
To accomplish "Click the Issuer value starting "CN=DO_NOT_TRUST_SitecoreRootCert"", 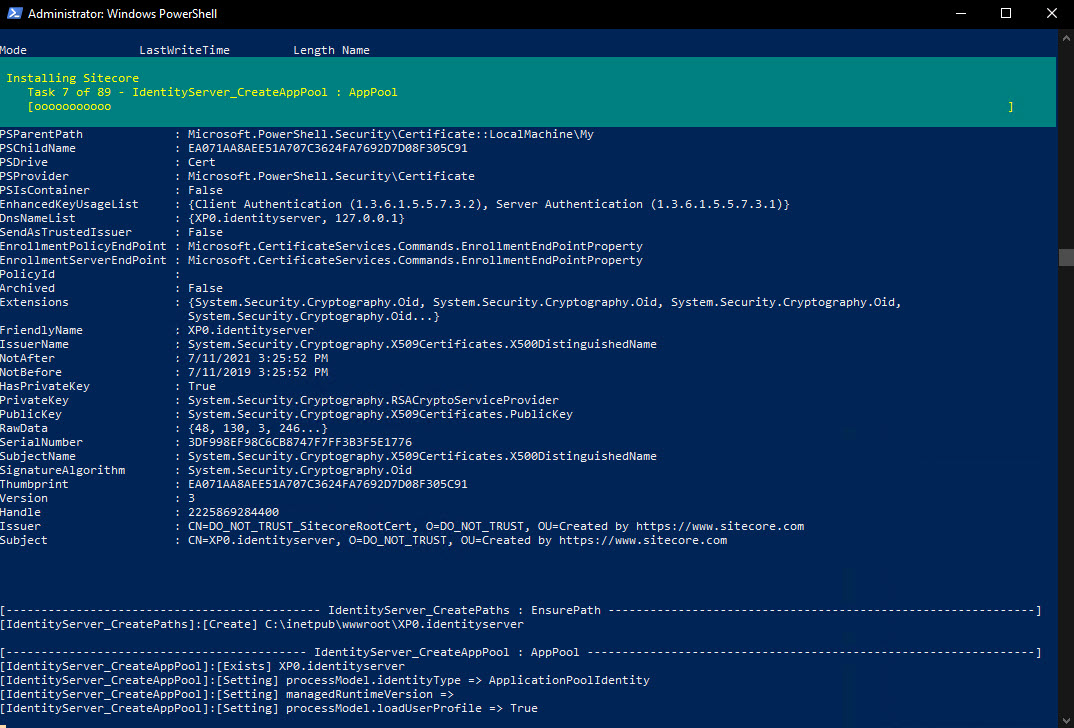I will (x=496, y=527).
